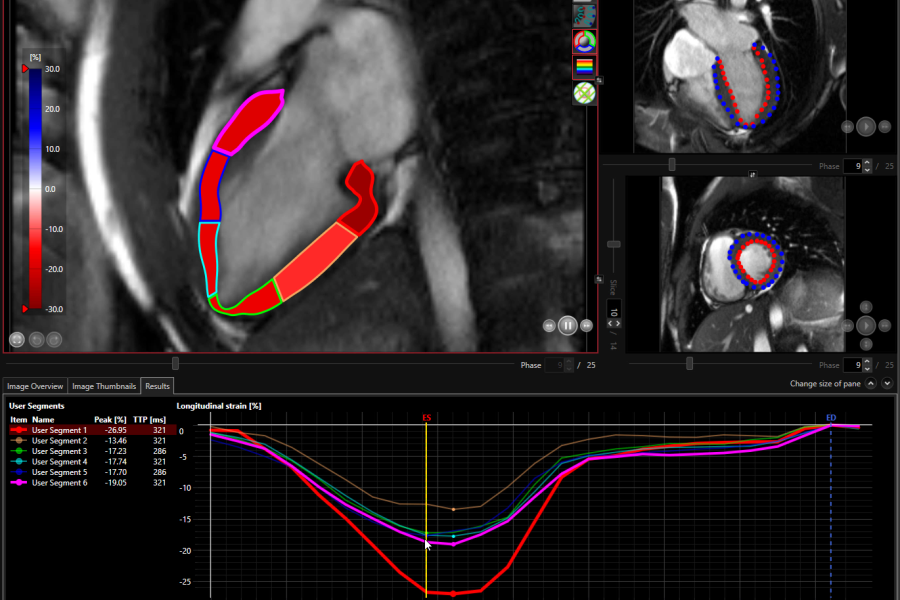Step to next frame in main viewer
The height and width of the screenshot is (600, 900).
(586, 325)
